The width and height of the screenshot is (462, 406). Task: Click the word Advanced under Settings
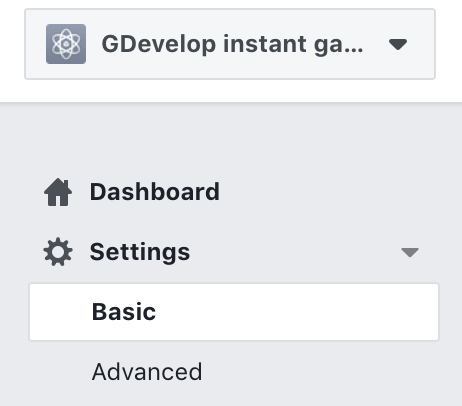pyautogui.click(x=147, y=372)
